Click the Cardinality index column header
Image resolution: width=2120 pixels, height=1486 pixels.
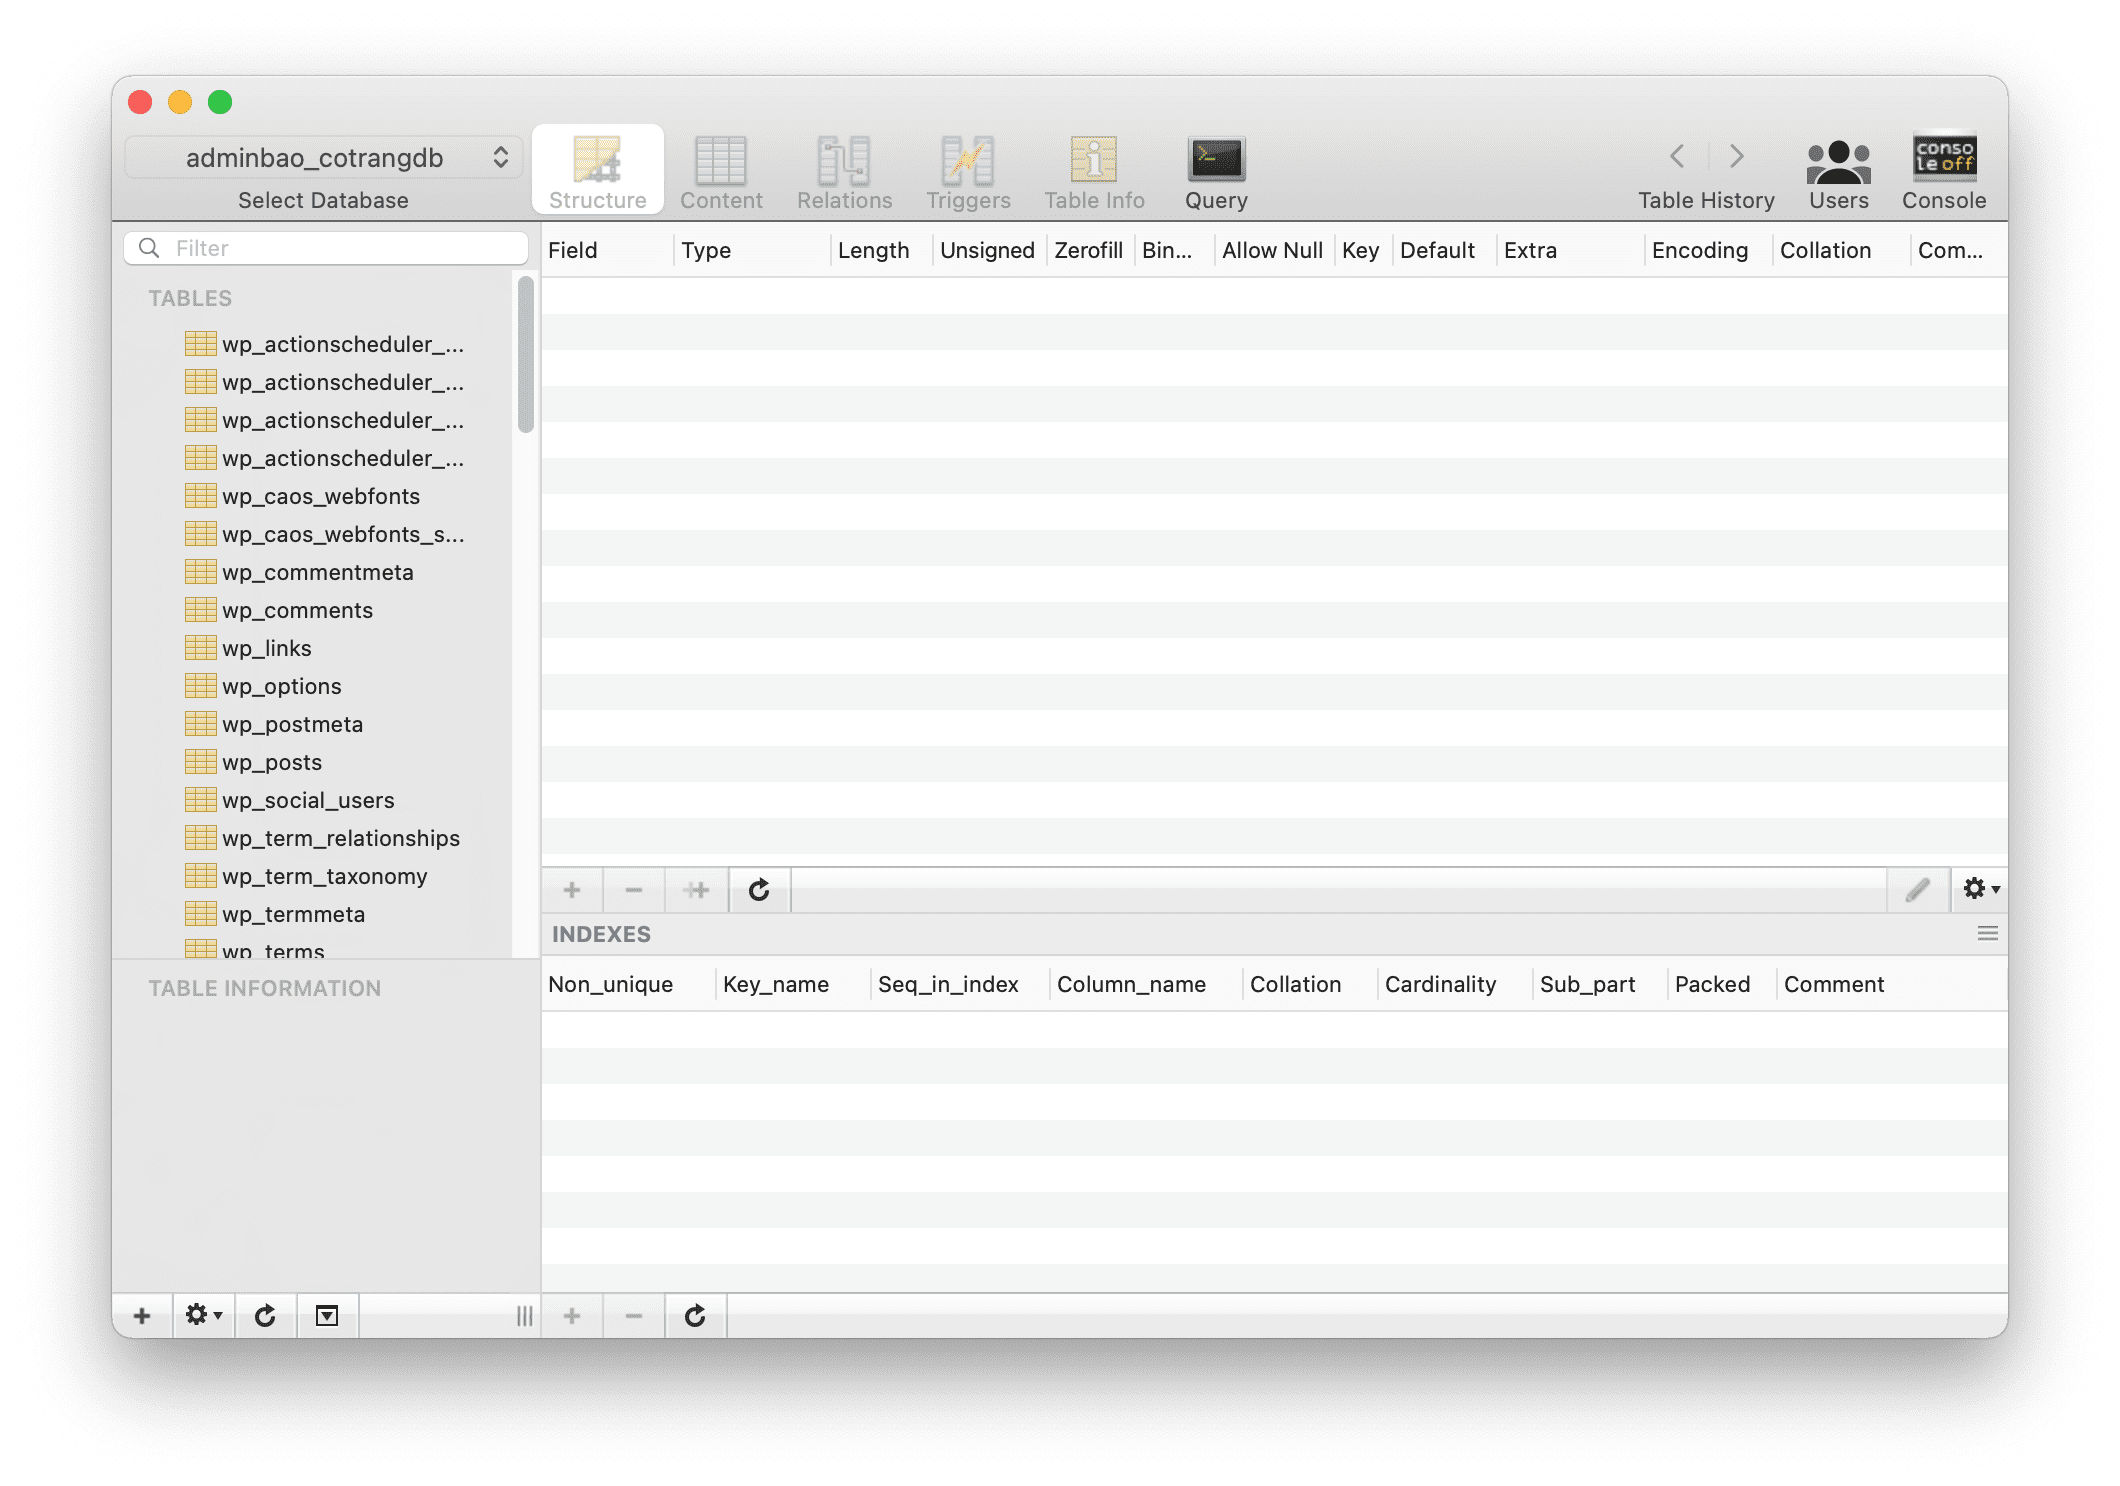pyautogui.click(x=1455, y=984)
